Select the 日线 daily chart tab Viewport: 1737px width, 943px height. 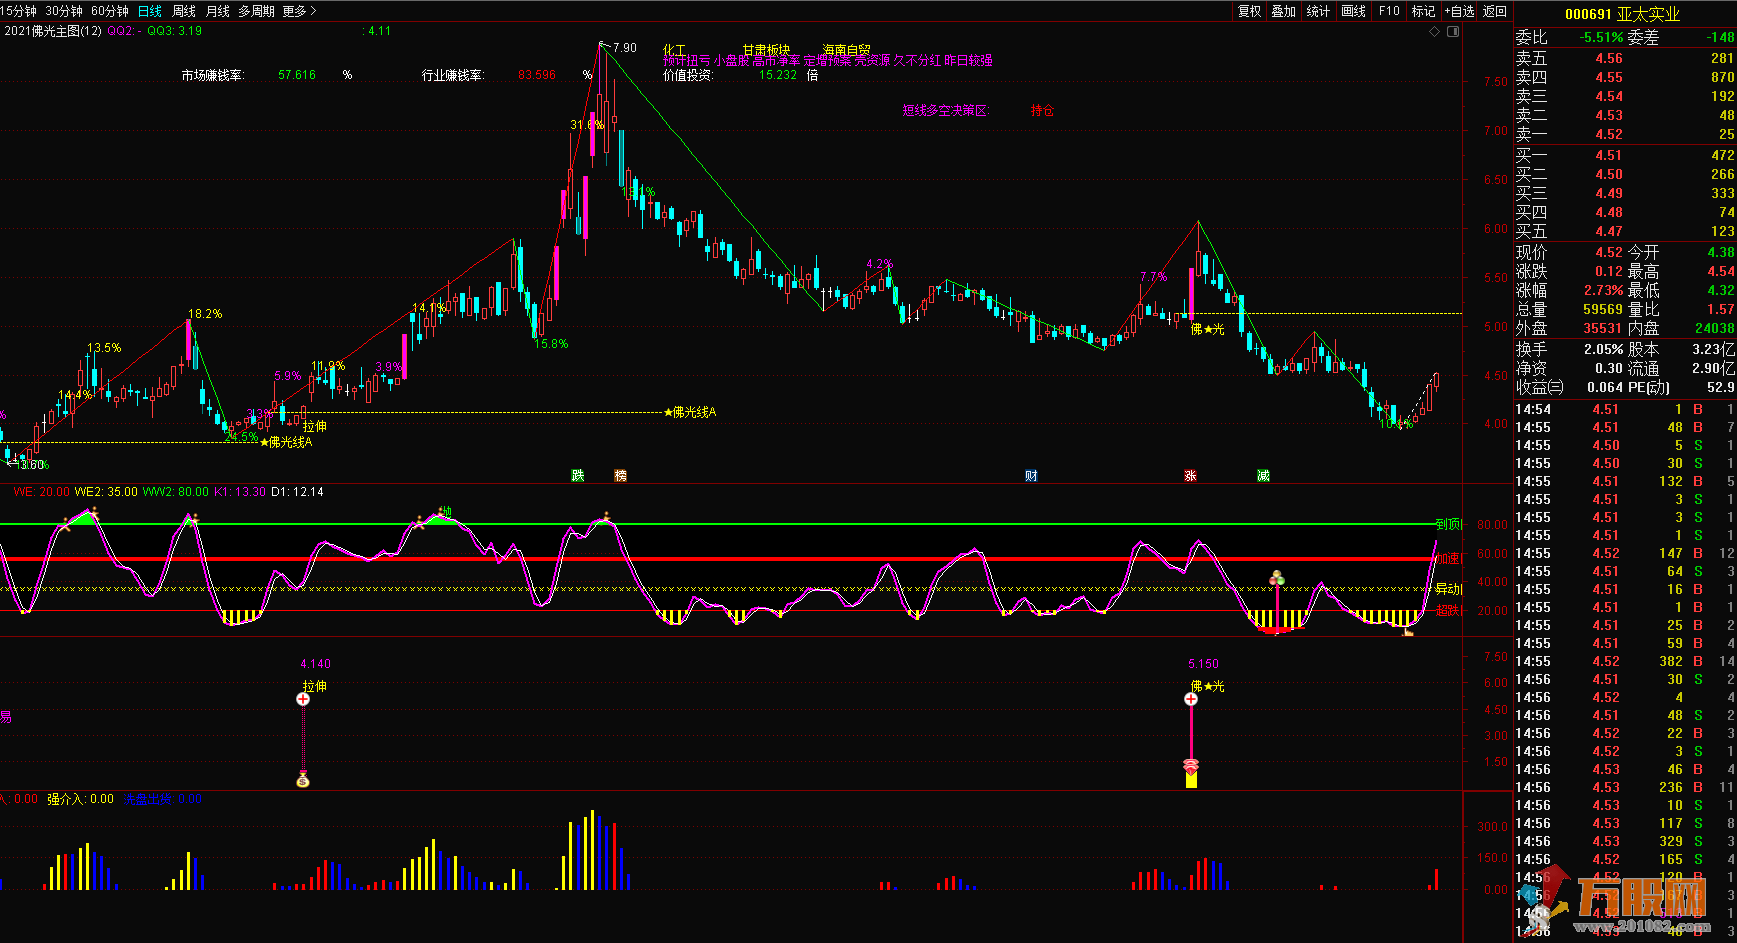coord(150,11)
